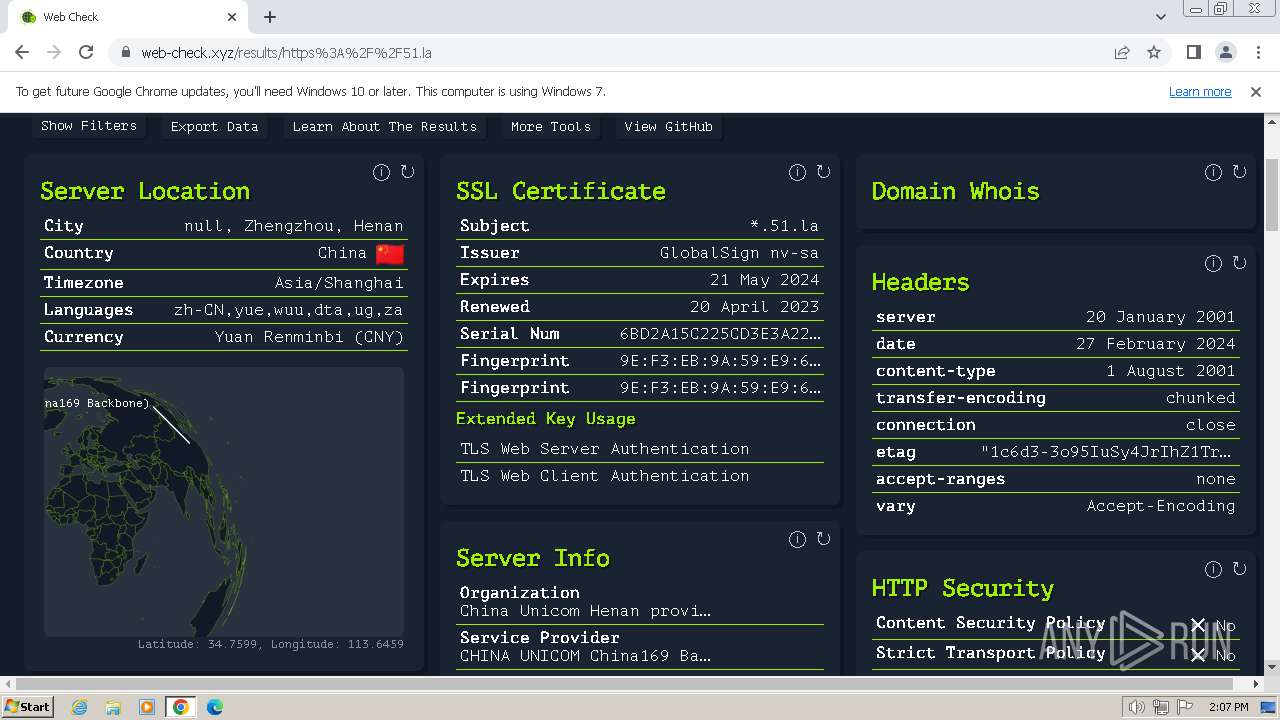Click the vary Accept-Encoding header value
The image size is (1280, 720).
(x=1161, y=506)
